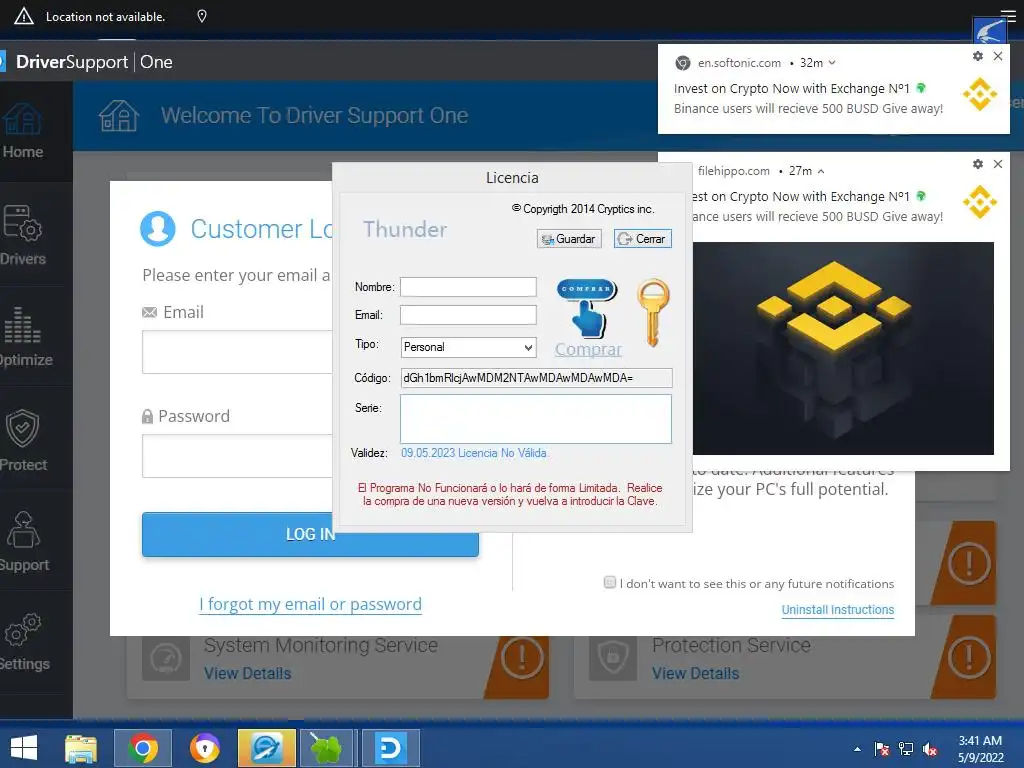Click the flag notification tray icon
Screen dimensions: 1024x768
[882, 749]
